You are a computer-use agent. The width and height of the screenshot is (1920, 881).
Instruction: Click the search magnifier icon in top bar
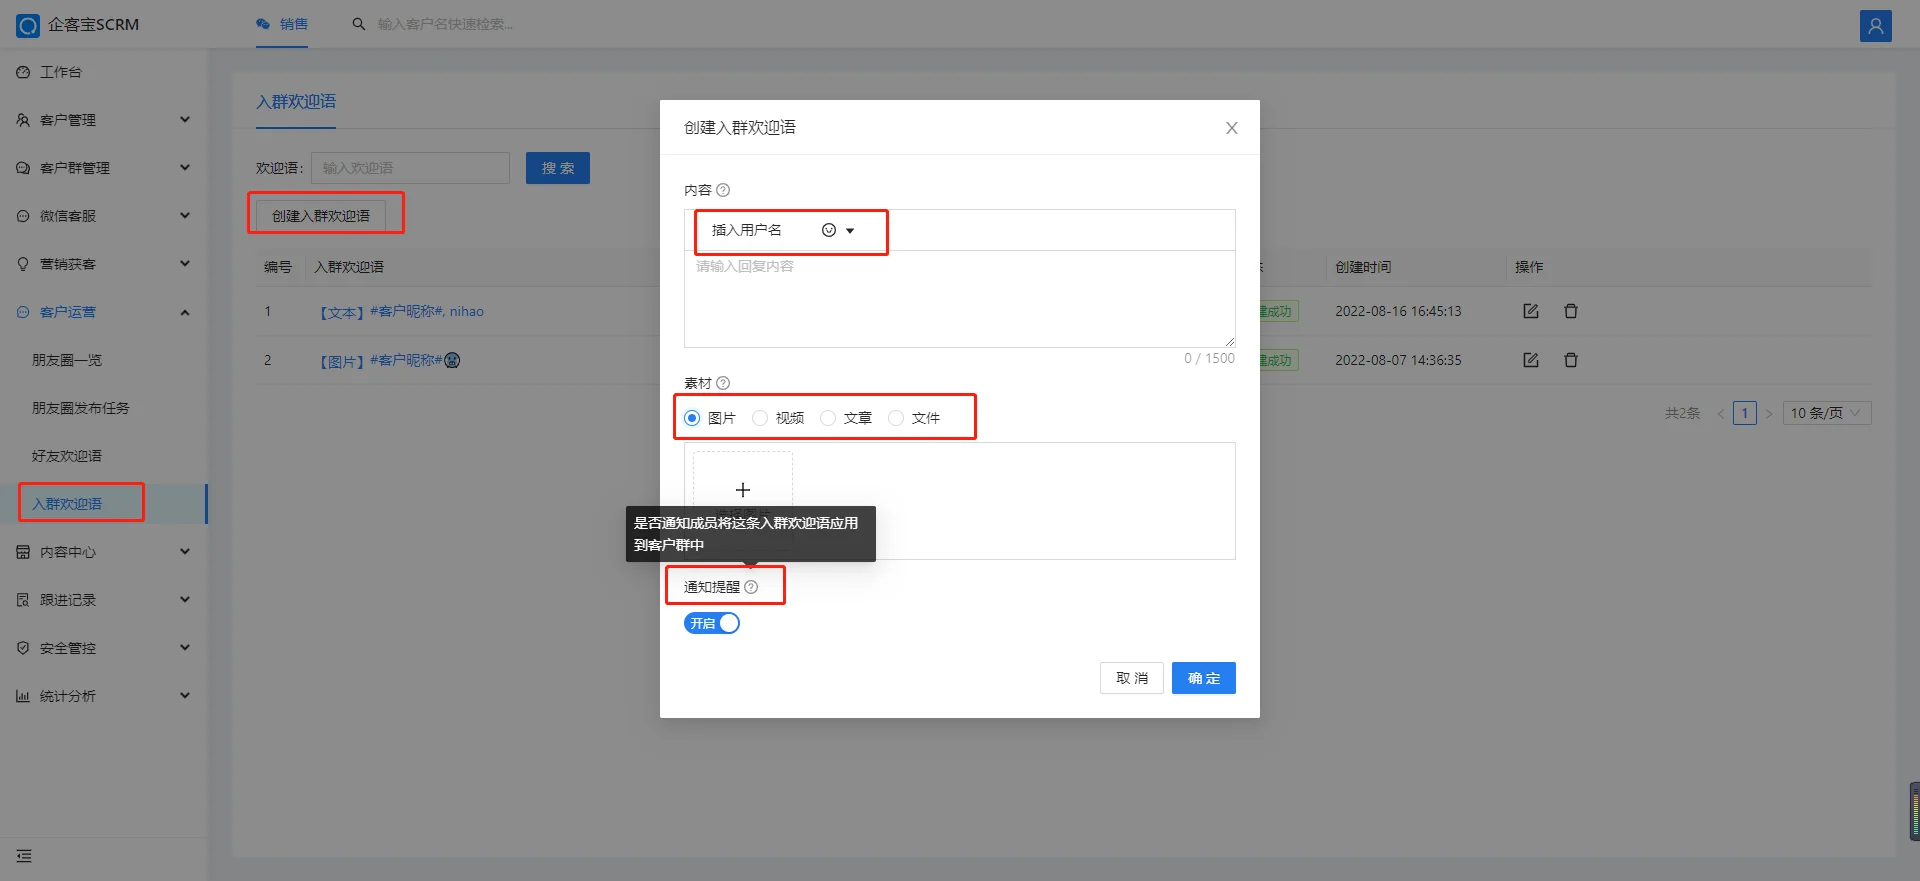(358, 24)
